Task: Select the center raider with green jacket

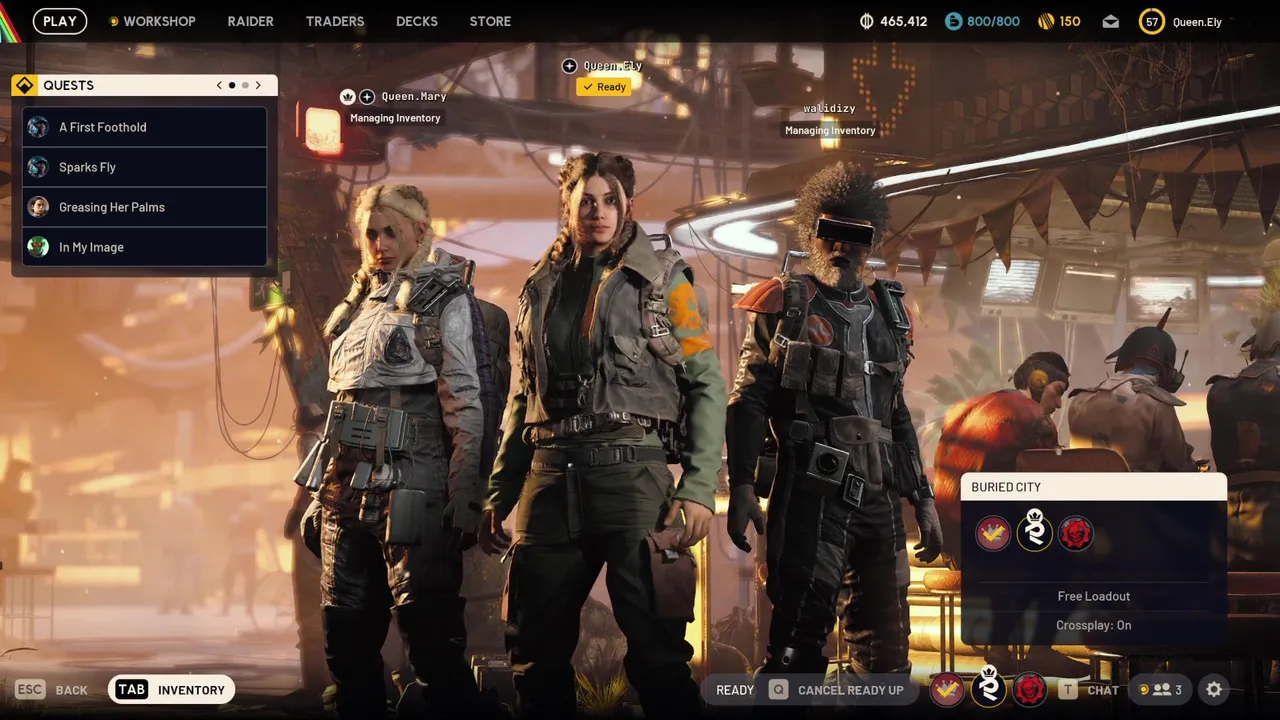Action: 605,430
